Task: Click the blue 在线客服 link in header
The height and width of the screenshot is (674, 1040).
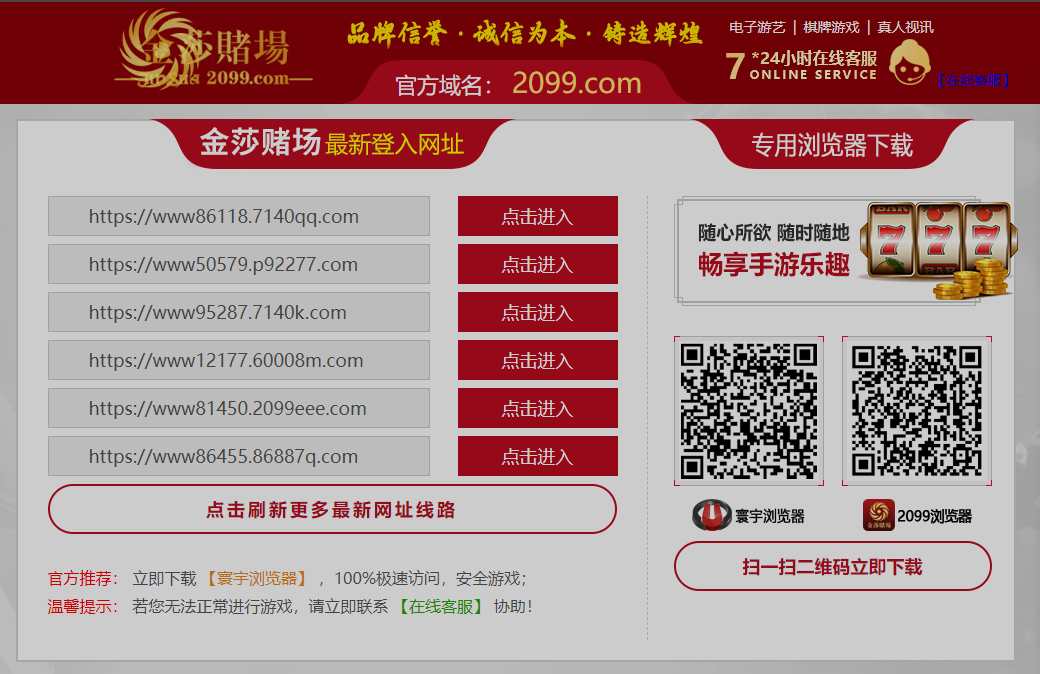Action: click(x=972, y=80)
